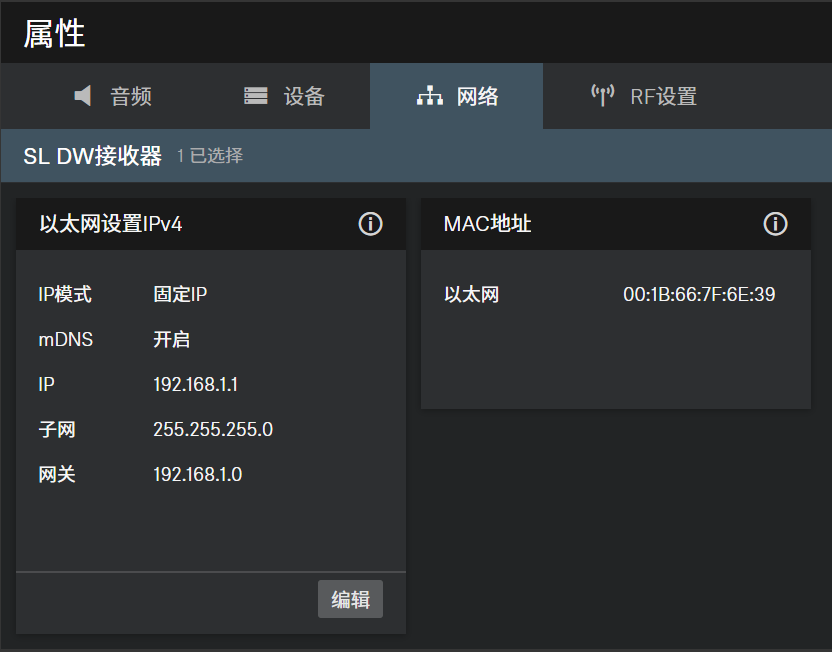The image size is (832, 652).
Task: Click the MAC地址 panel header text
Action: 487,224
